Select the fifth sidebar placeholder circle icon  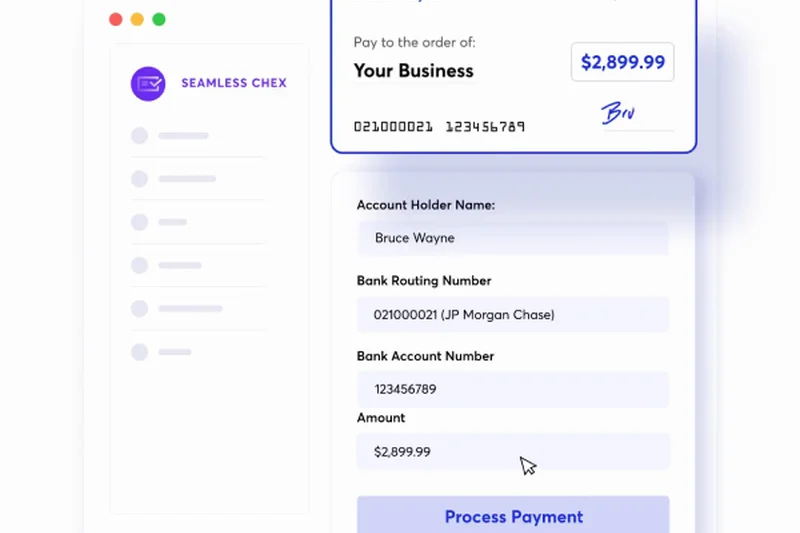click(140, 309)
